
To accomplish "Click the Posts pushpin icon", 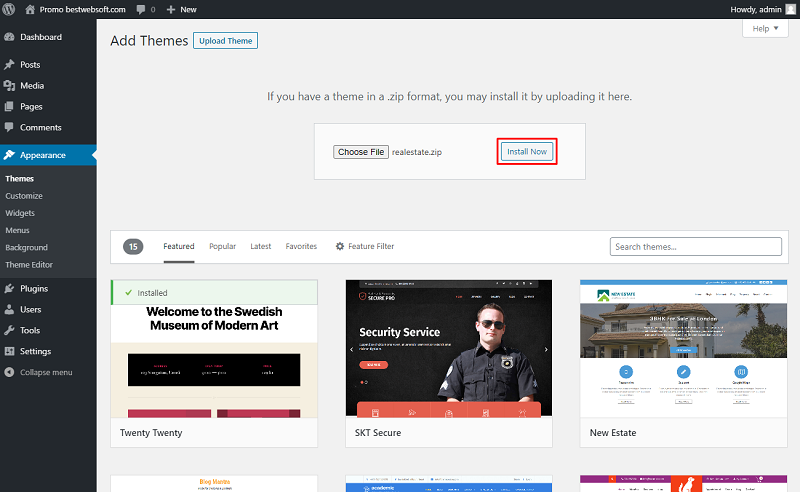I will 9,64.
